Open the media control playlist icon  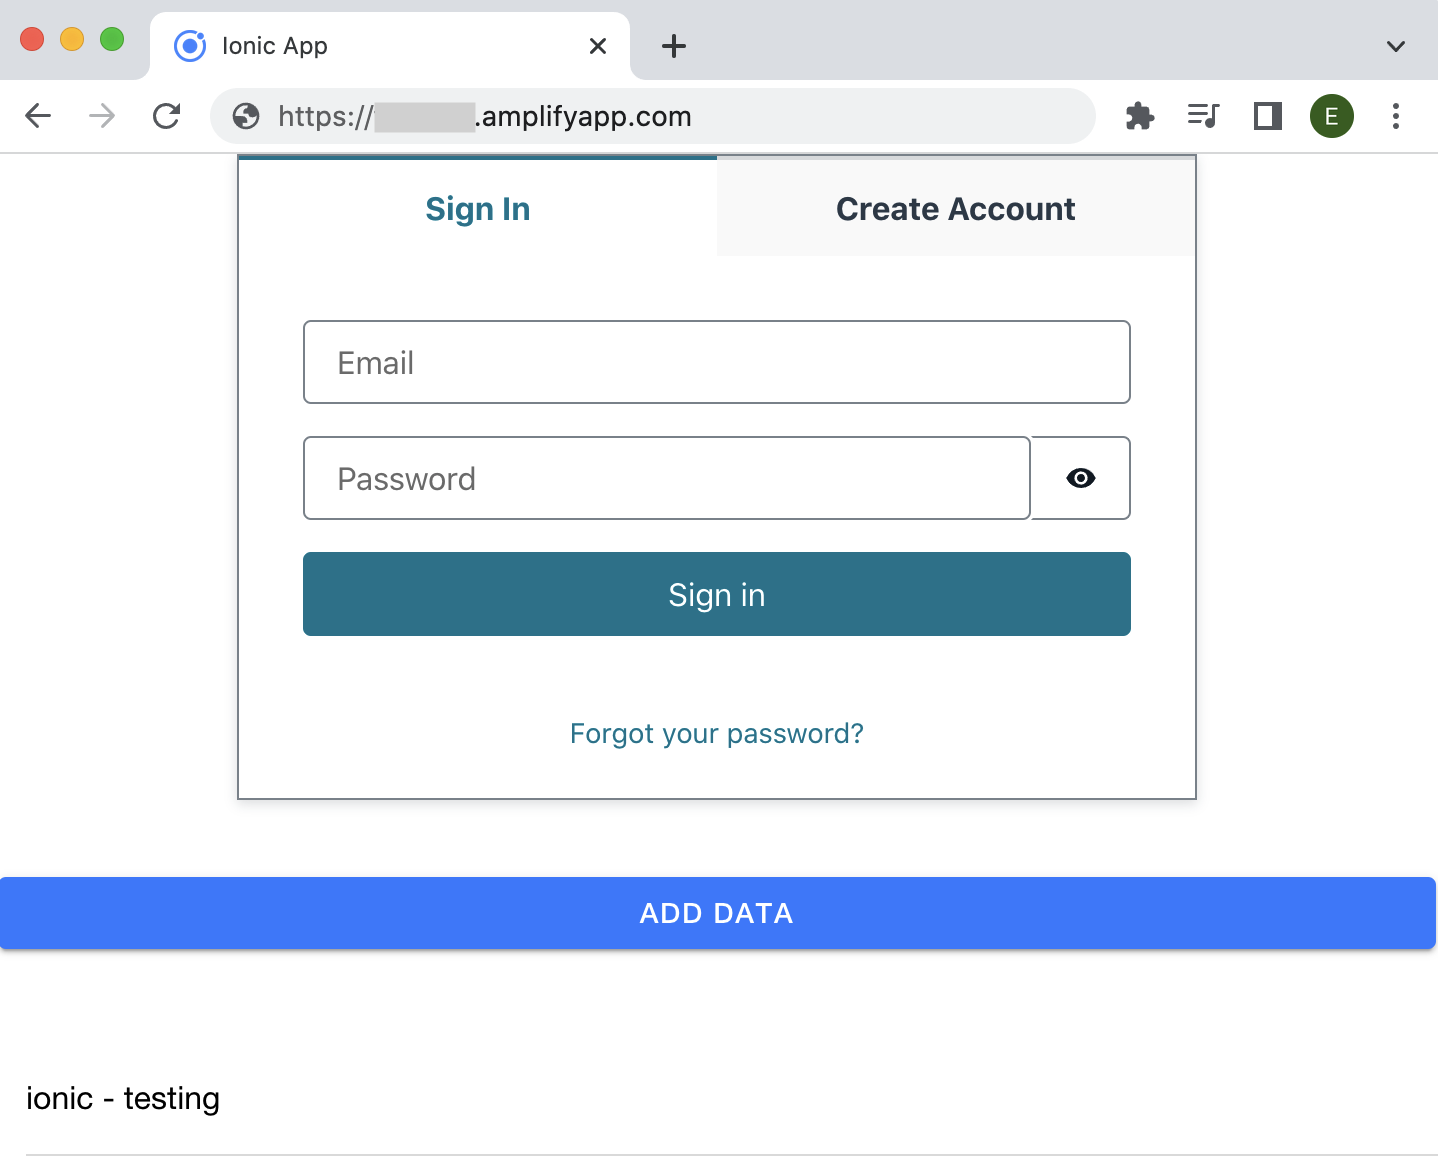pyautogui.click(x=1203, y=116)
